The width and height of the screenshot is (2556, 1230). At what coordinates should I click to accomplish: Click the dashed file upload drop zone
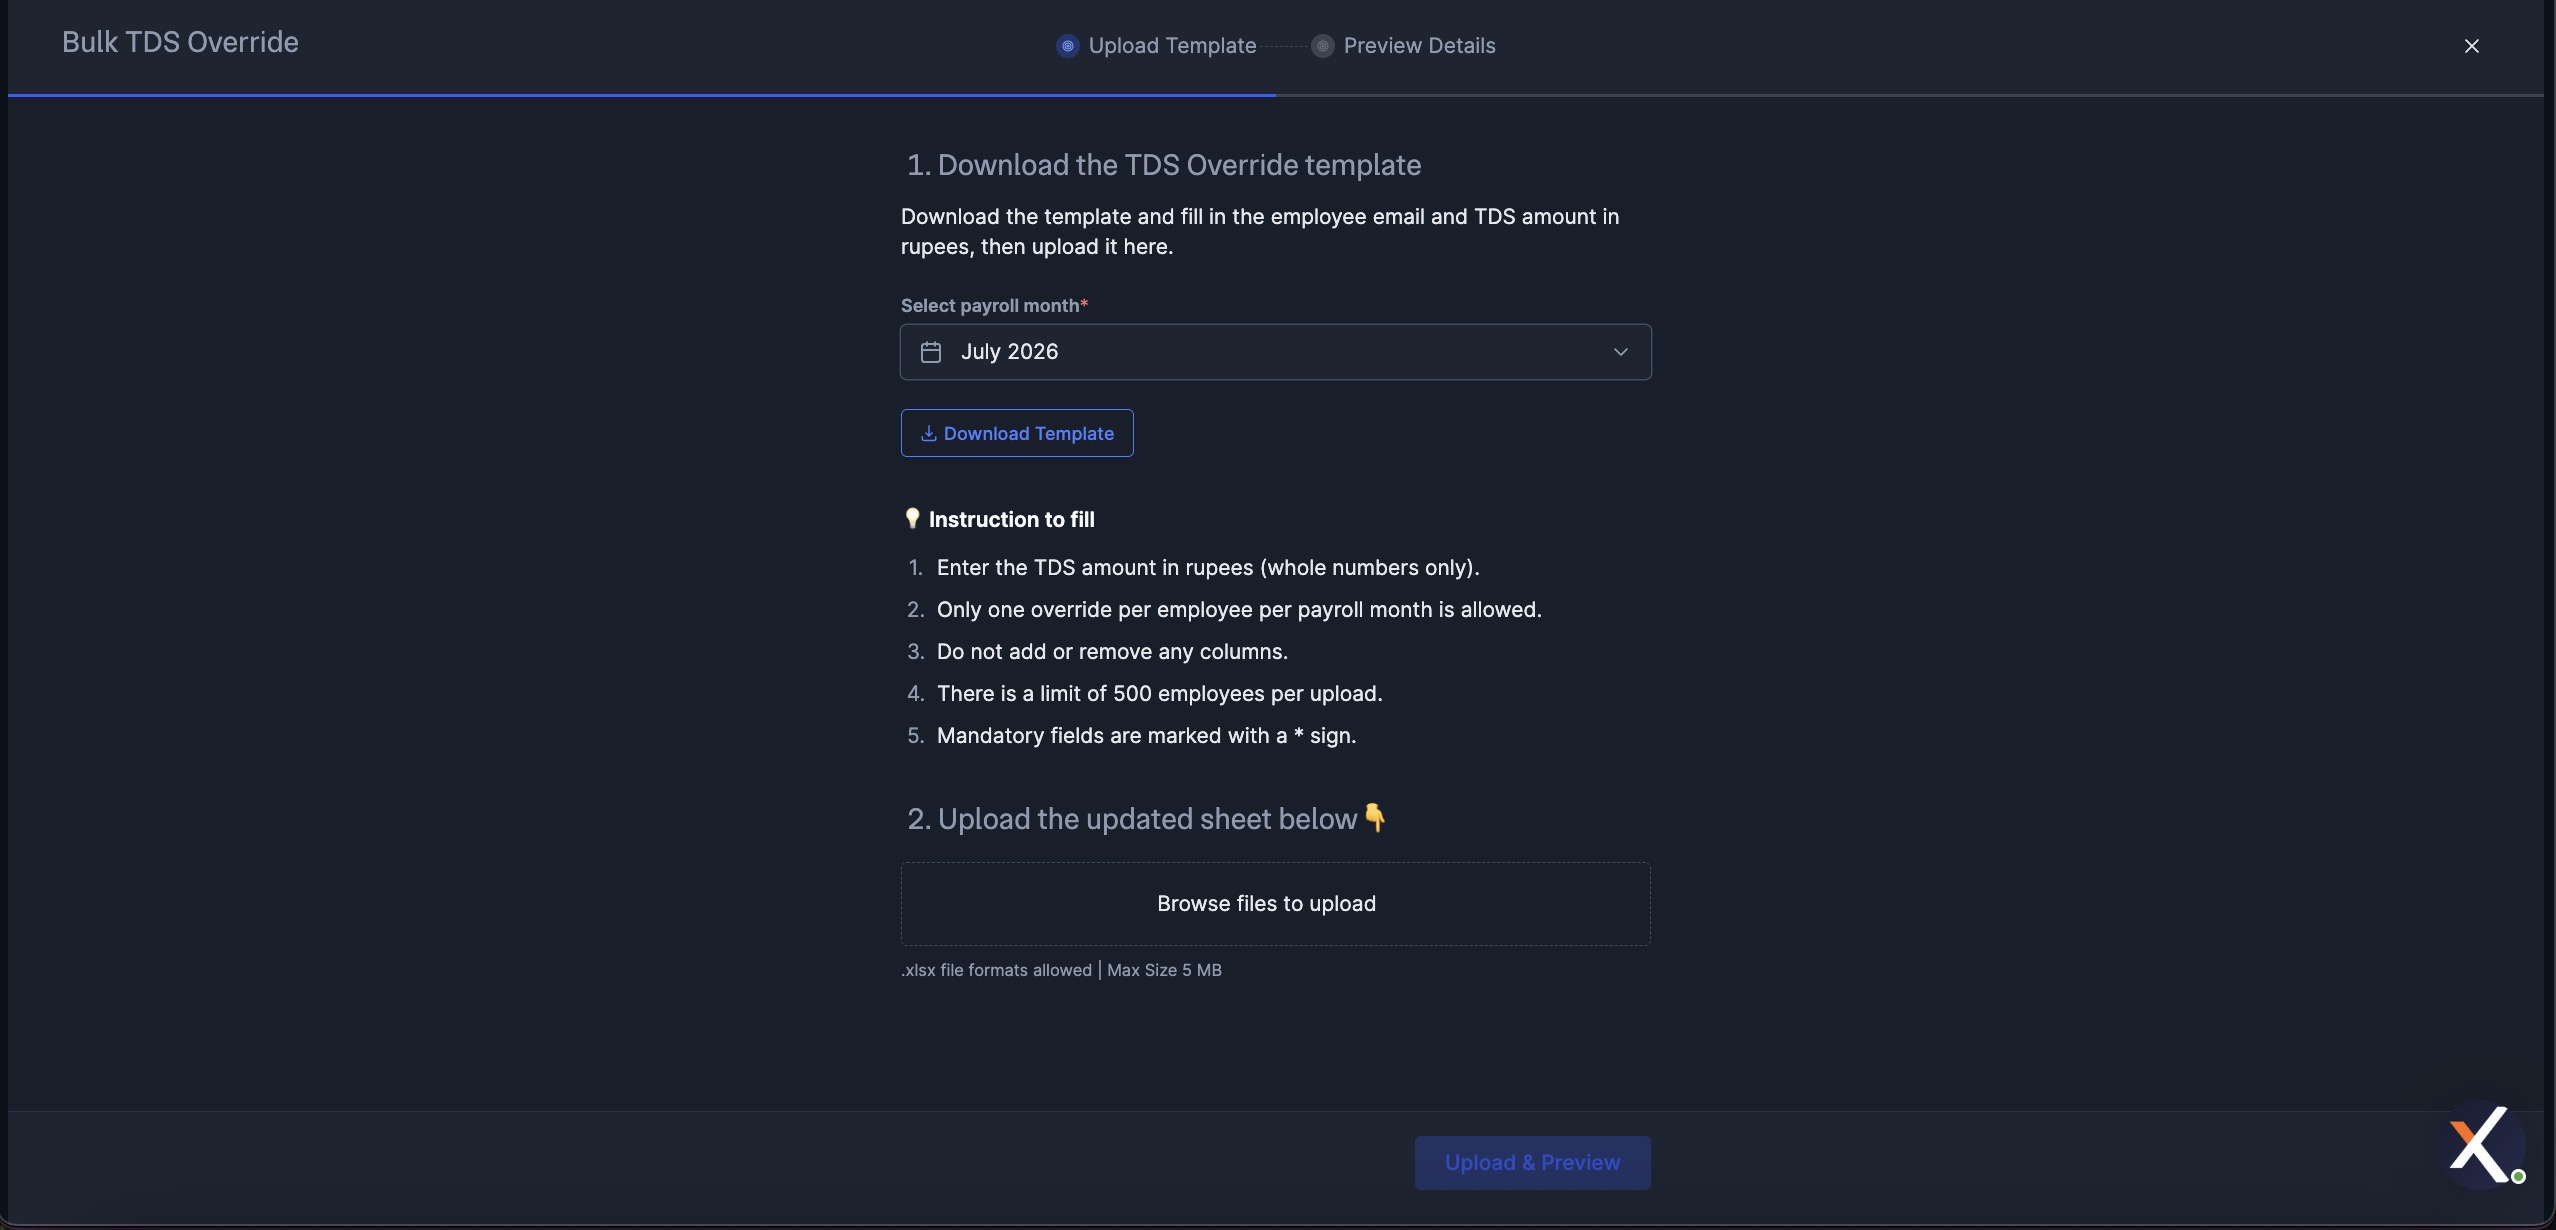(x=1276, y=904)
